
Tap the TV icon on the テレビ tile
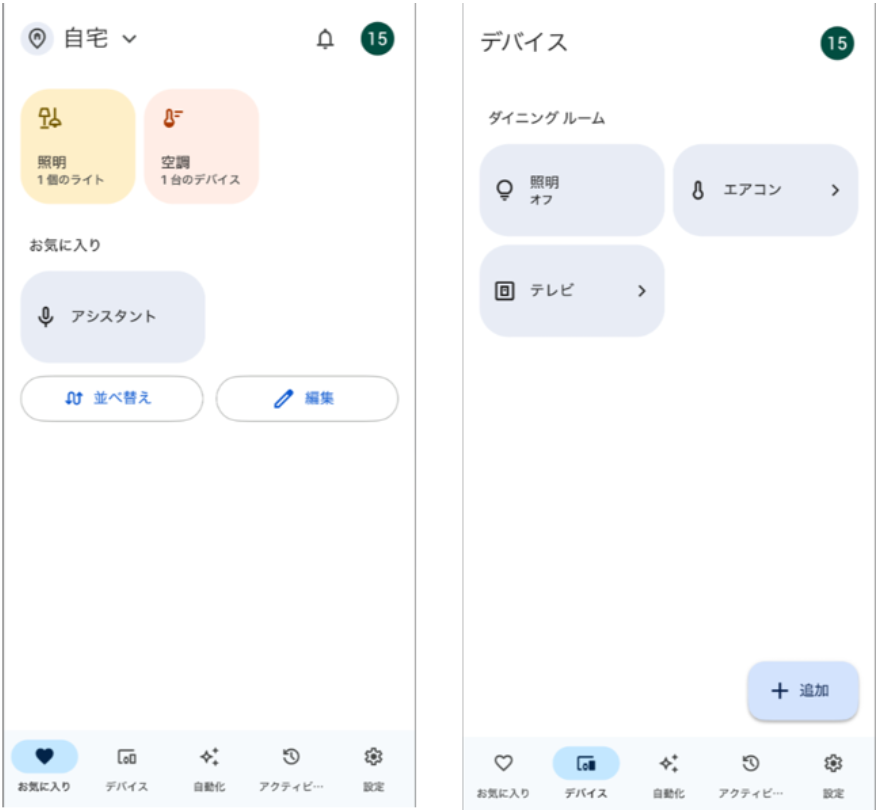point(505,291)
